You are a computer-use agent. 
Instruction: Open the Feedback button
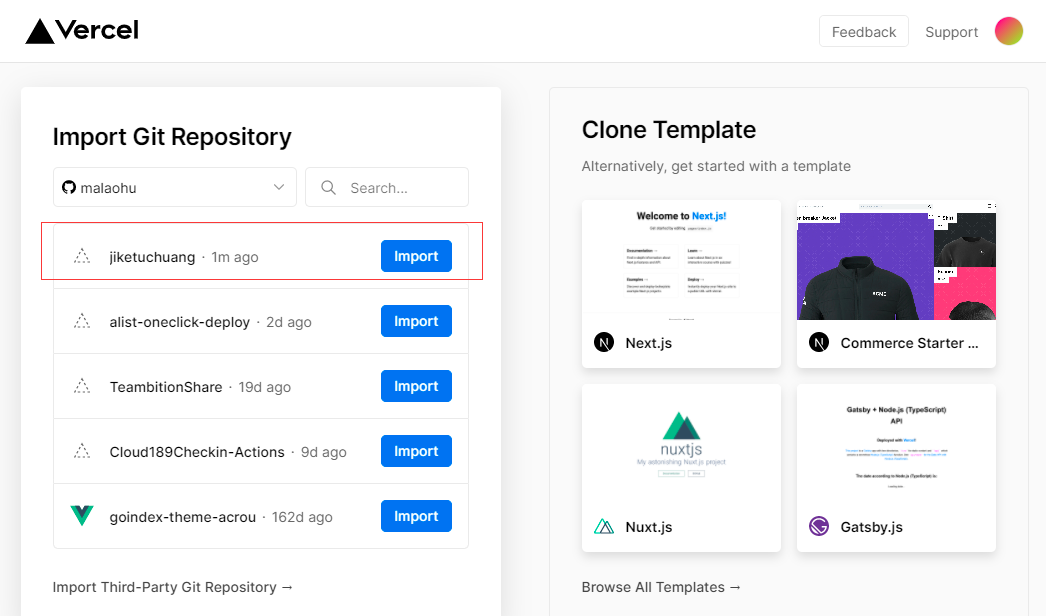tap(864, 32)
